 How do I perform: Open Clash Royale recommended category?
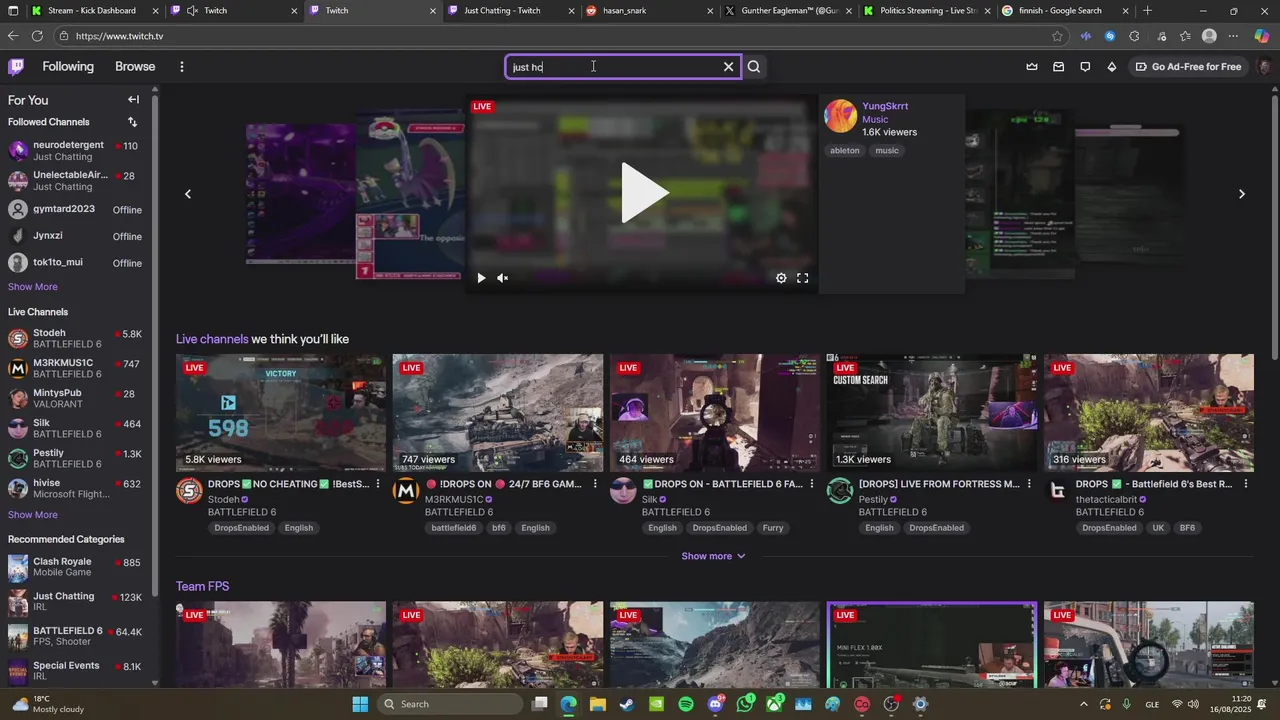[x=76, y=567]
